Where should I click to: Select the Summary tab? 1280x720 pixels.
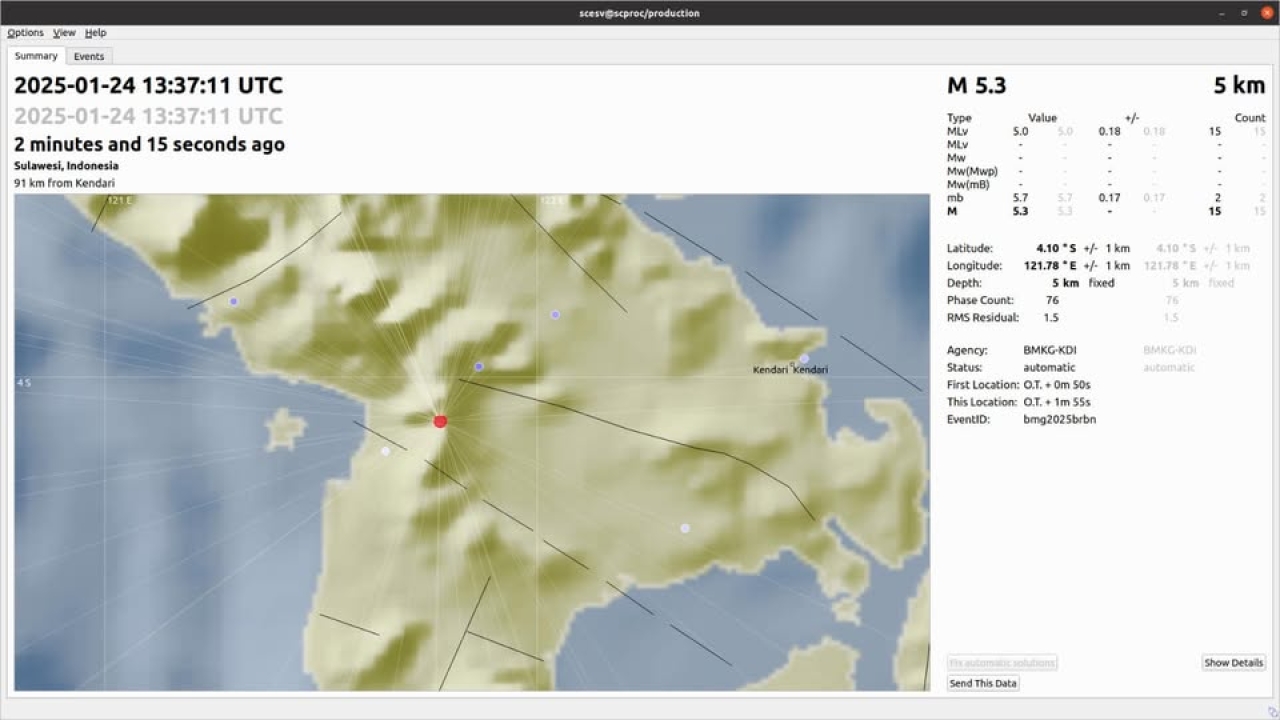click(36, 56)
